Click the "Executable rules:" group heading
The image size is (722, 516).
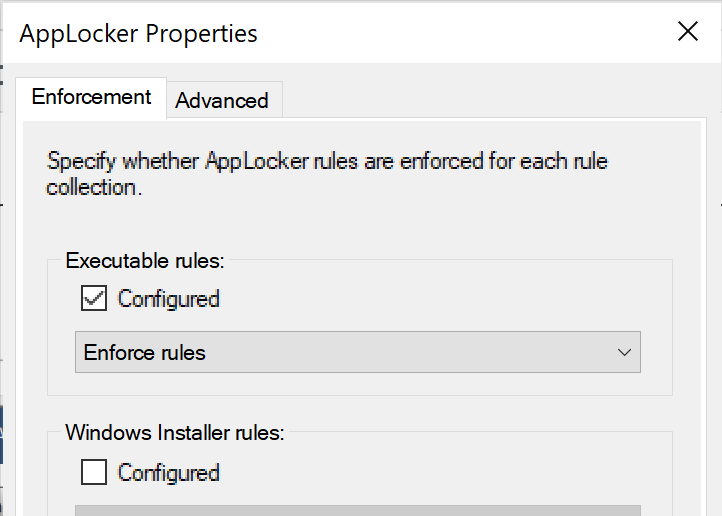click(145, 261)
